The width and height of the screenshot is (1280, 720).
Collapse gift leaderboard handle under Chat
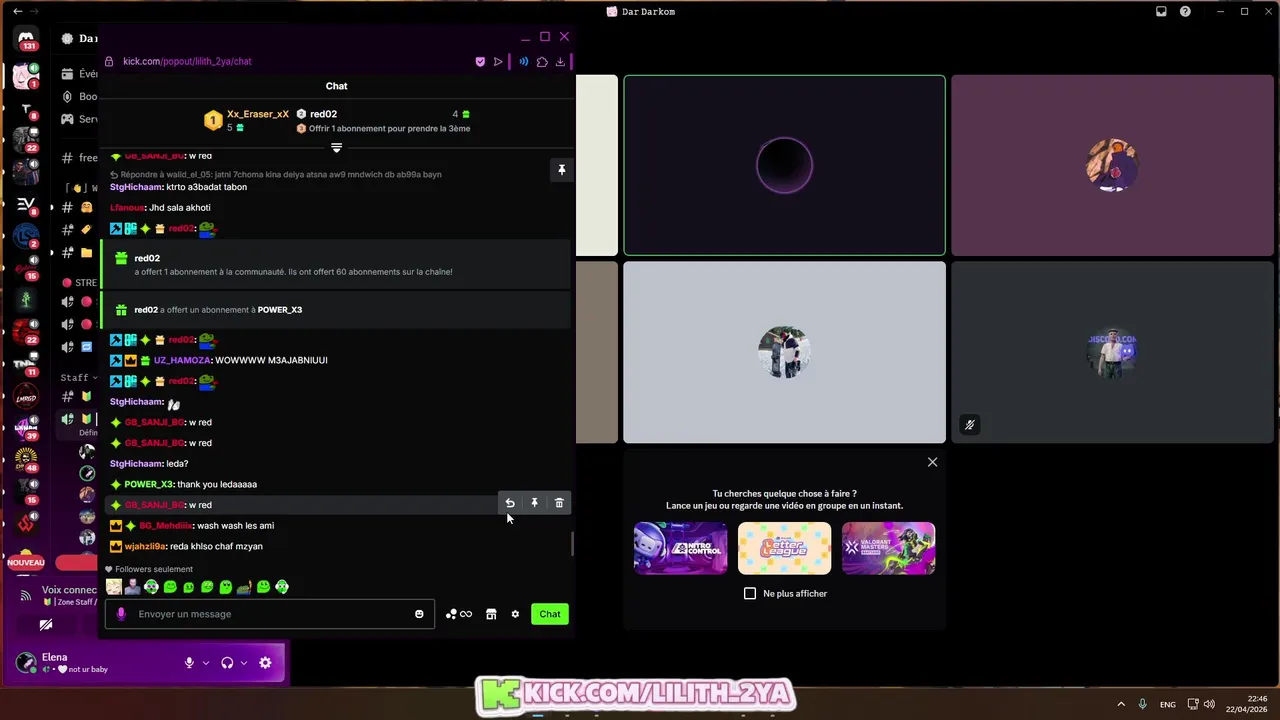pos(336,147)
